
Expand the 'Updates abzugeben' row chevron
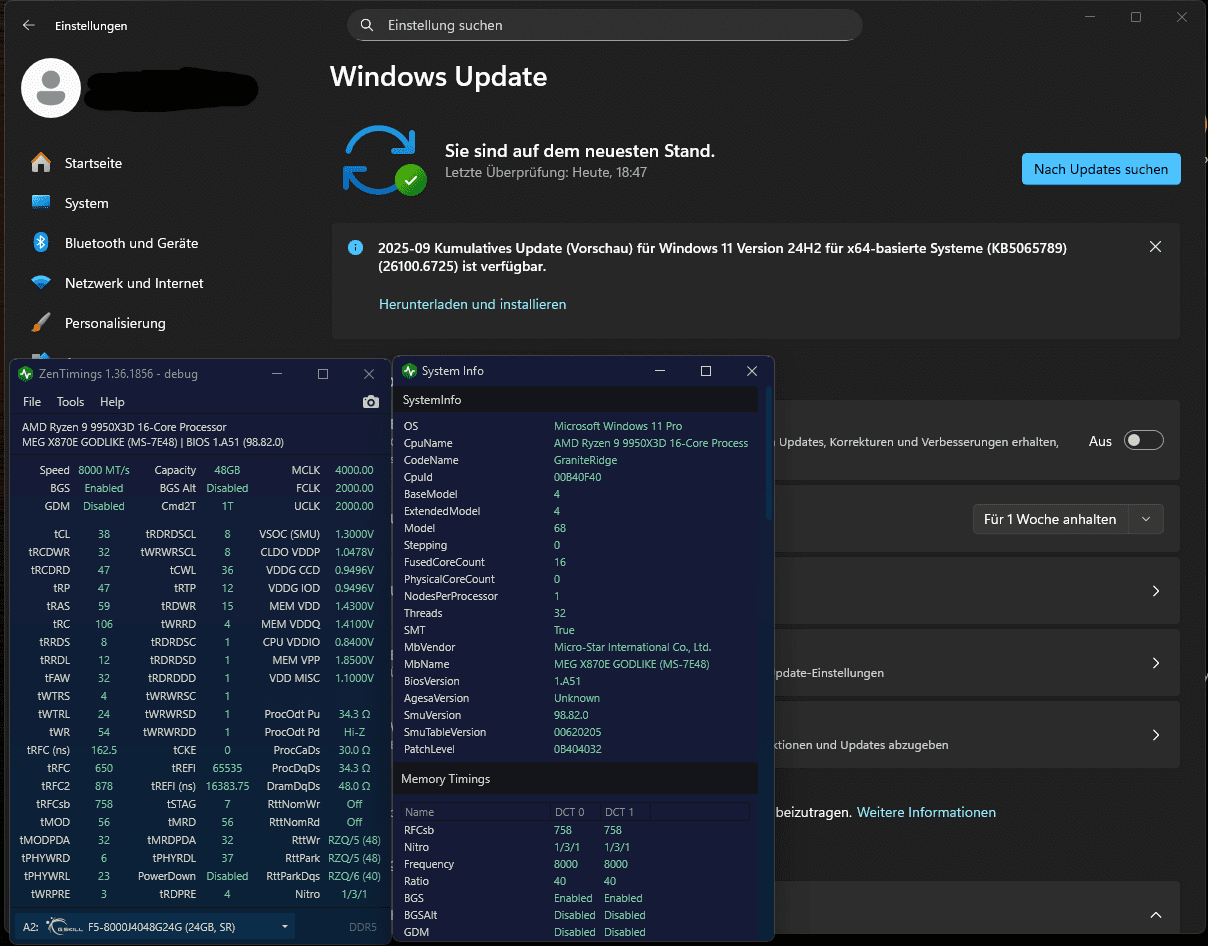coord(1155,735)
